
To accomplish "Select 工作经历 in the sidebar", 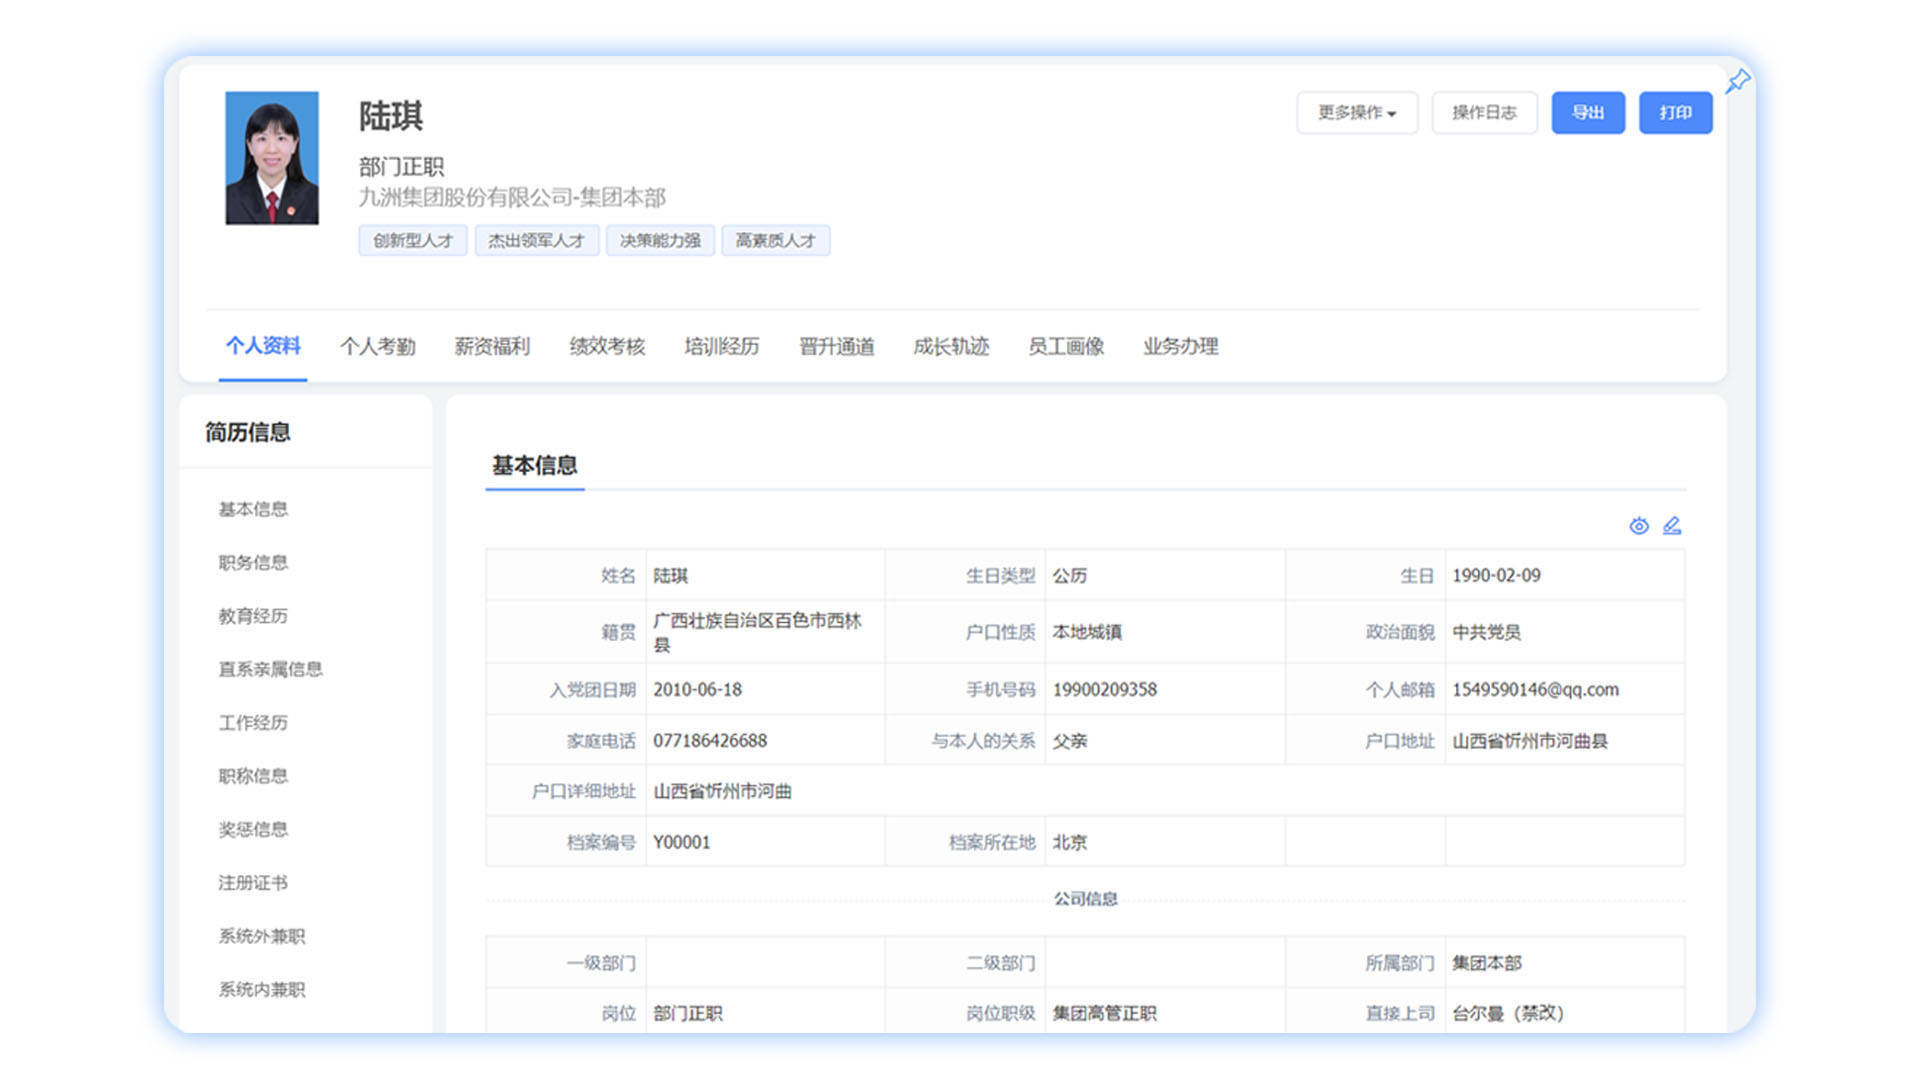I will (x=253, y=723).
